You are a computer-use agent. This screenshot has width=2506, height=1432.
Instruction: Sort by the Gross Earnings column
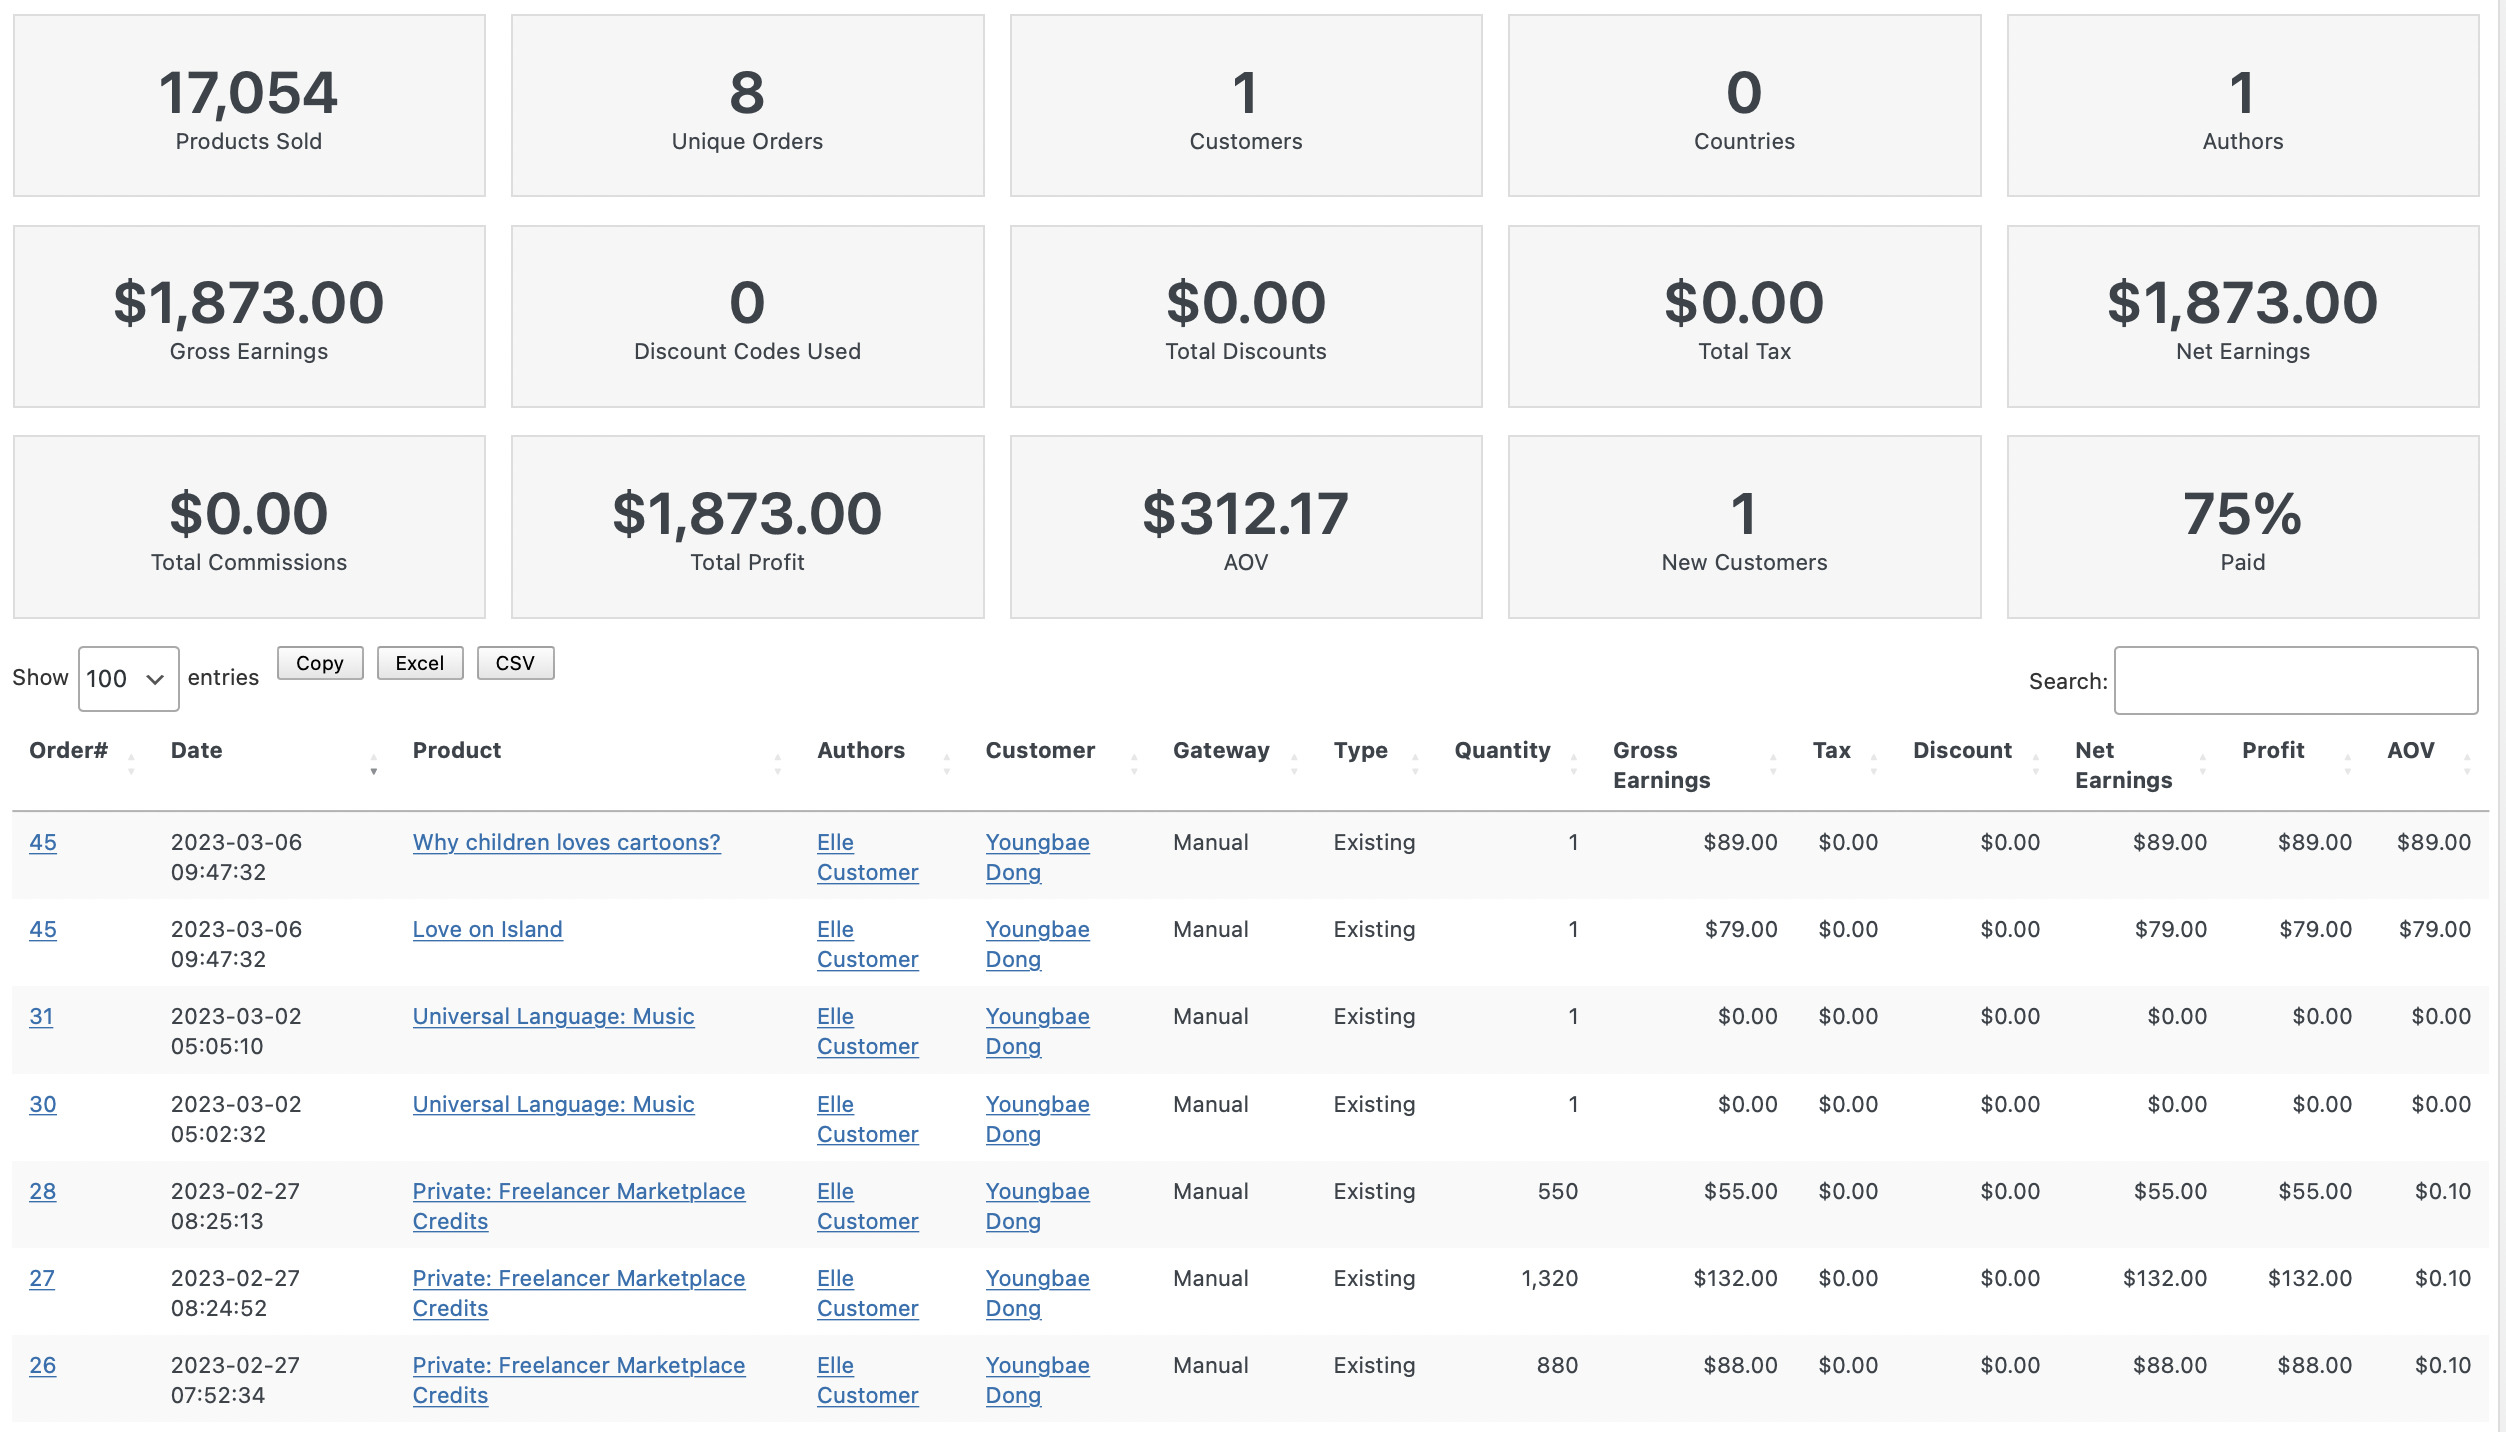1661,765
